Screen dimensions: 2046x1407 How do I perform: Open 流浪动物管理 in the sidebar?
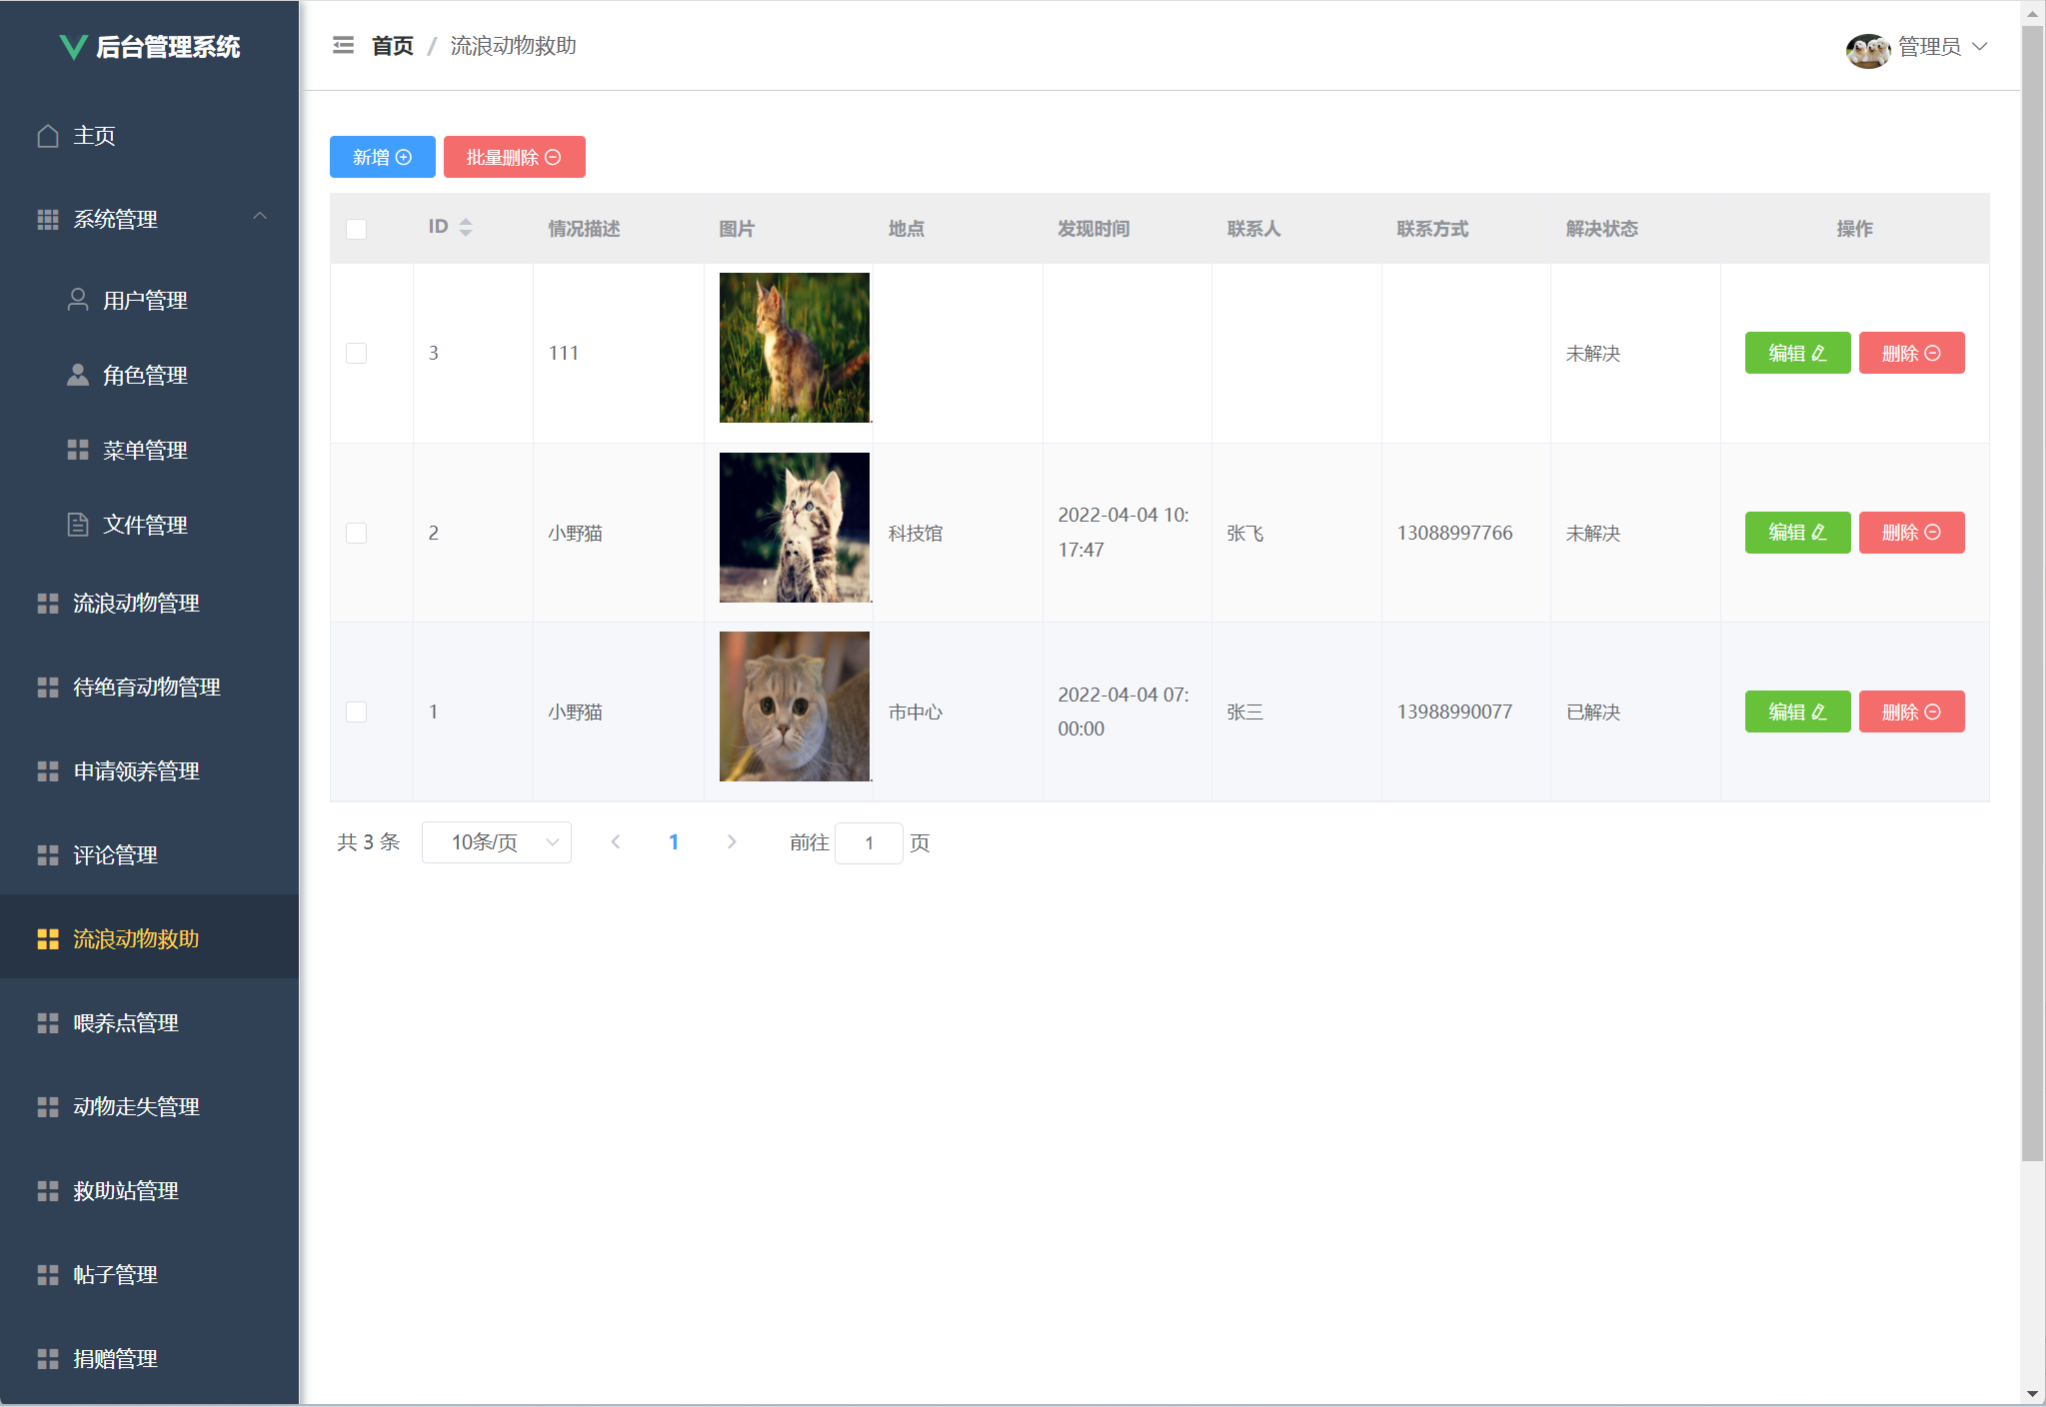pyautogui.click(x=136, y=603)
